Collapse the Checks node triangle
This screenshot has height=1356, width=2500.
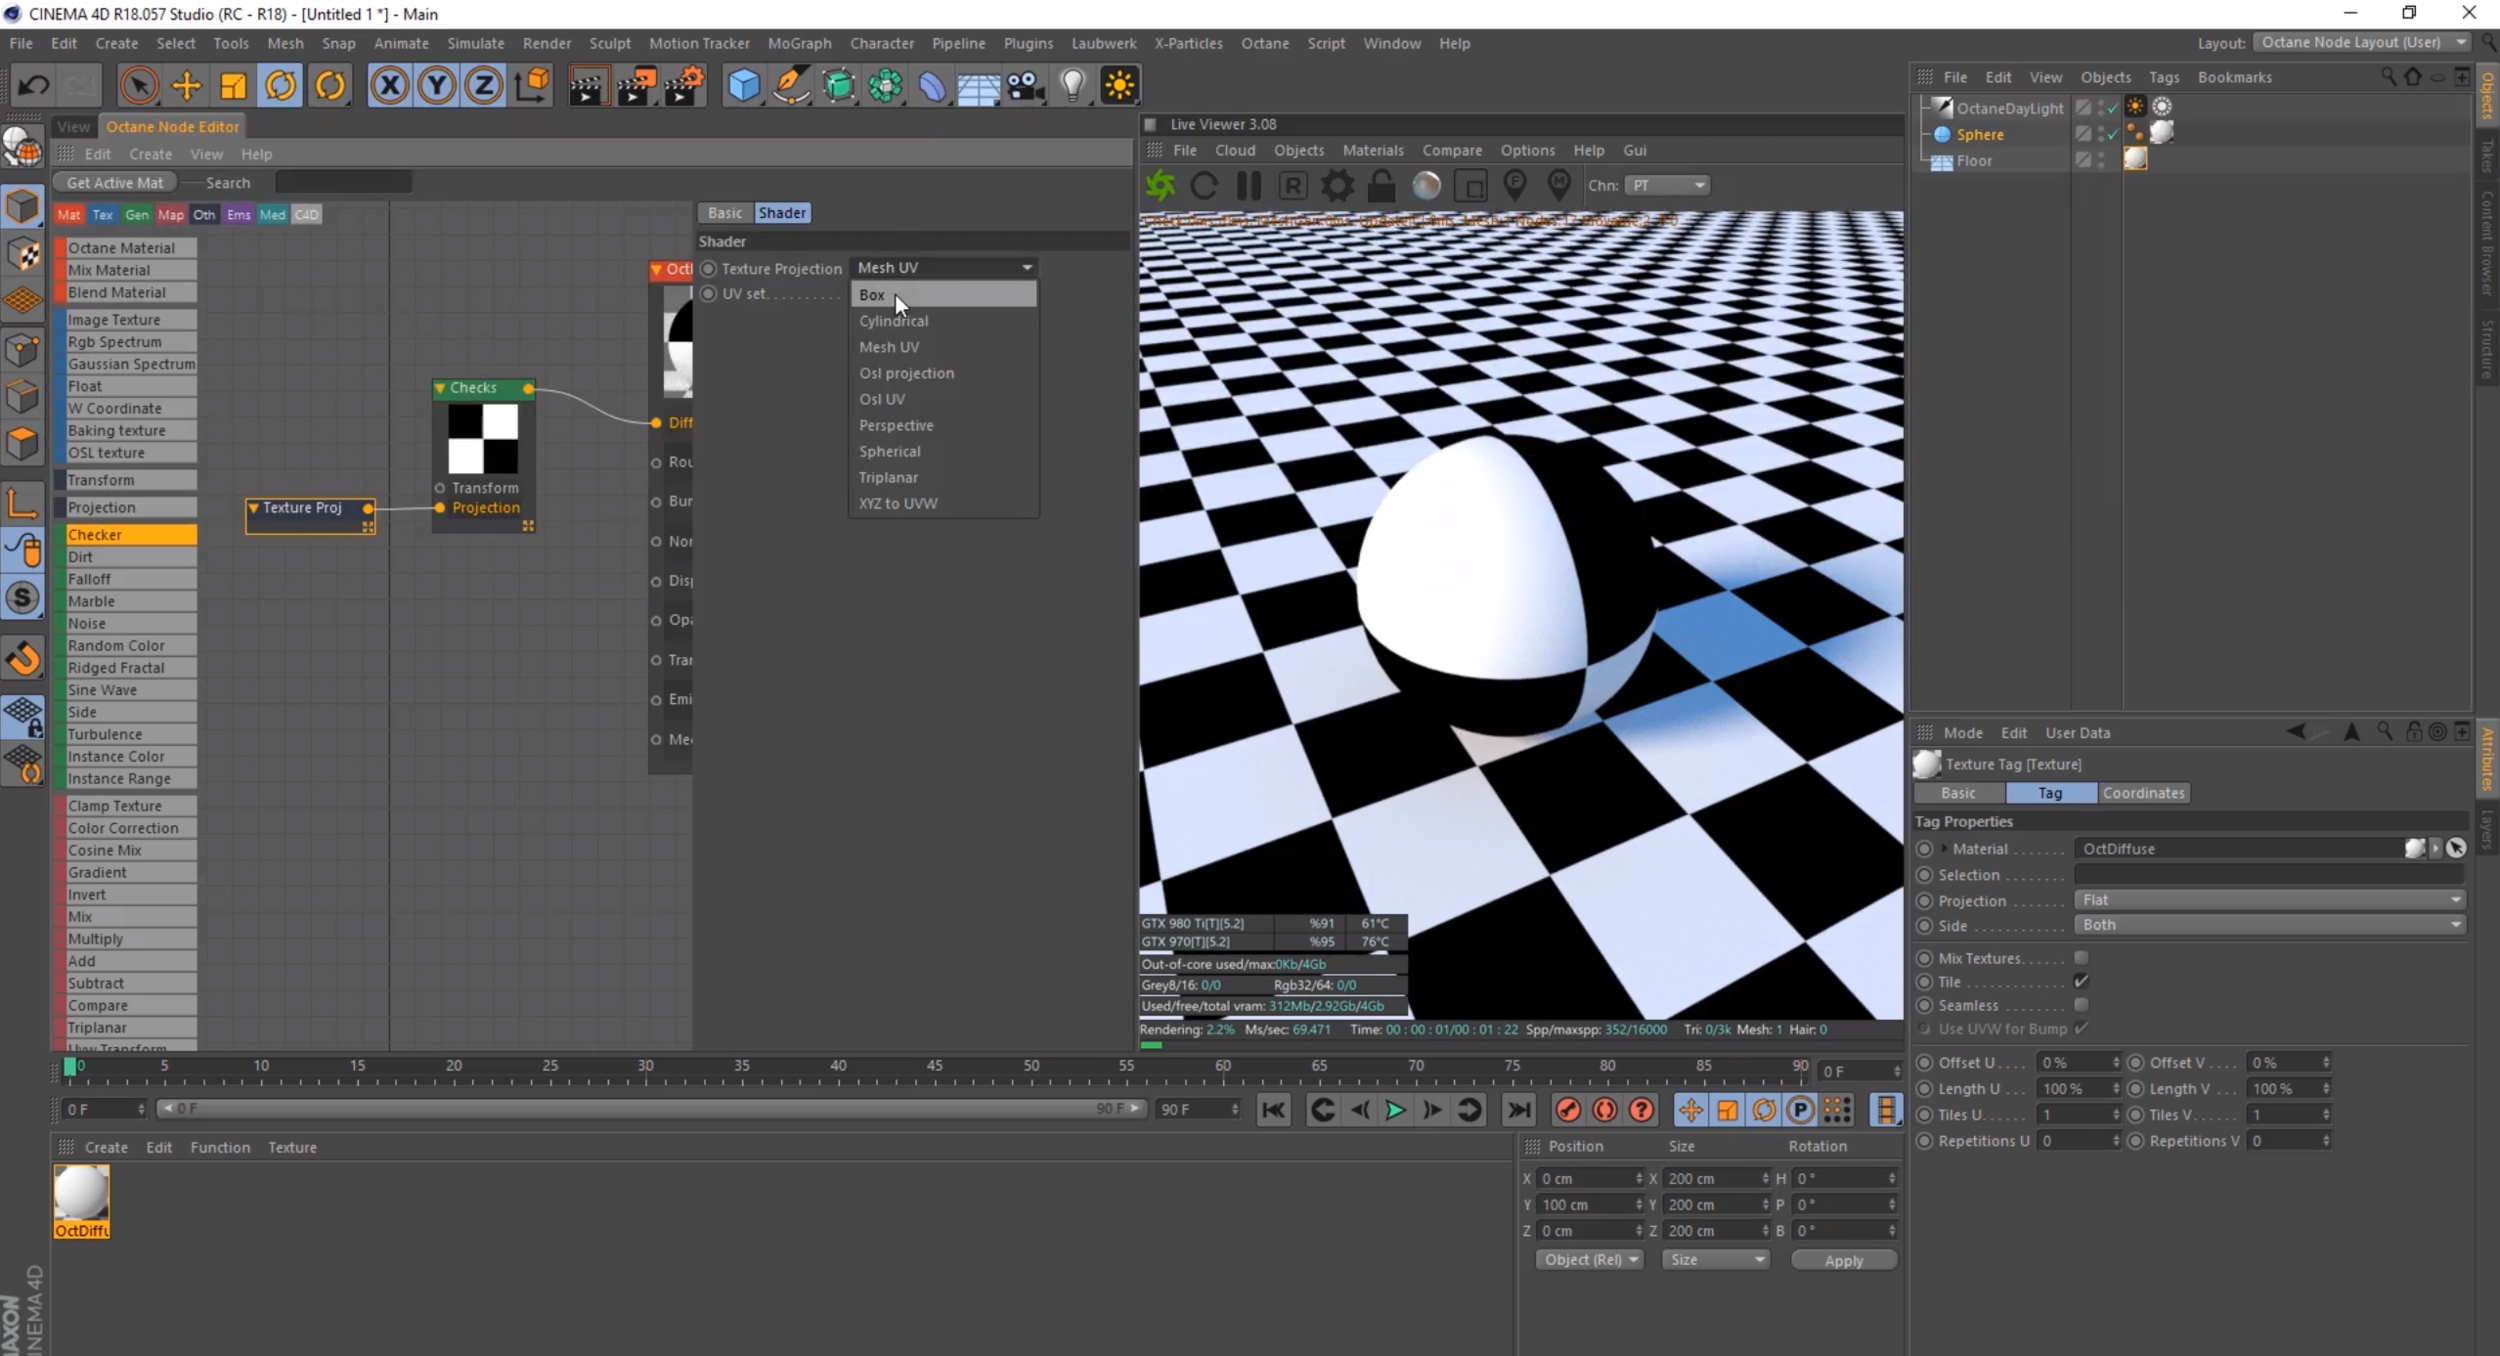tap(440, 388)
